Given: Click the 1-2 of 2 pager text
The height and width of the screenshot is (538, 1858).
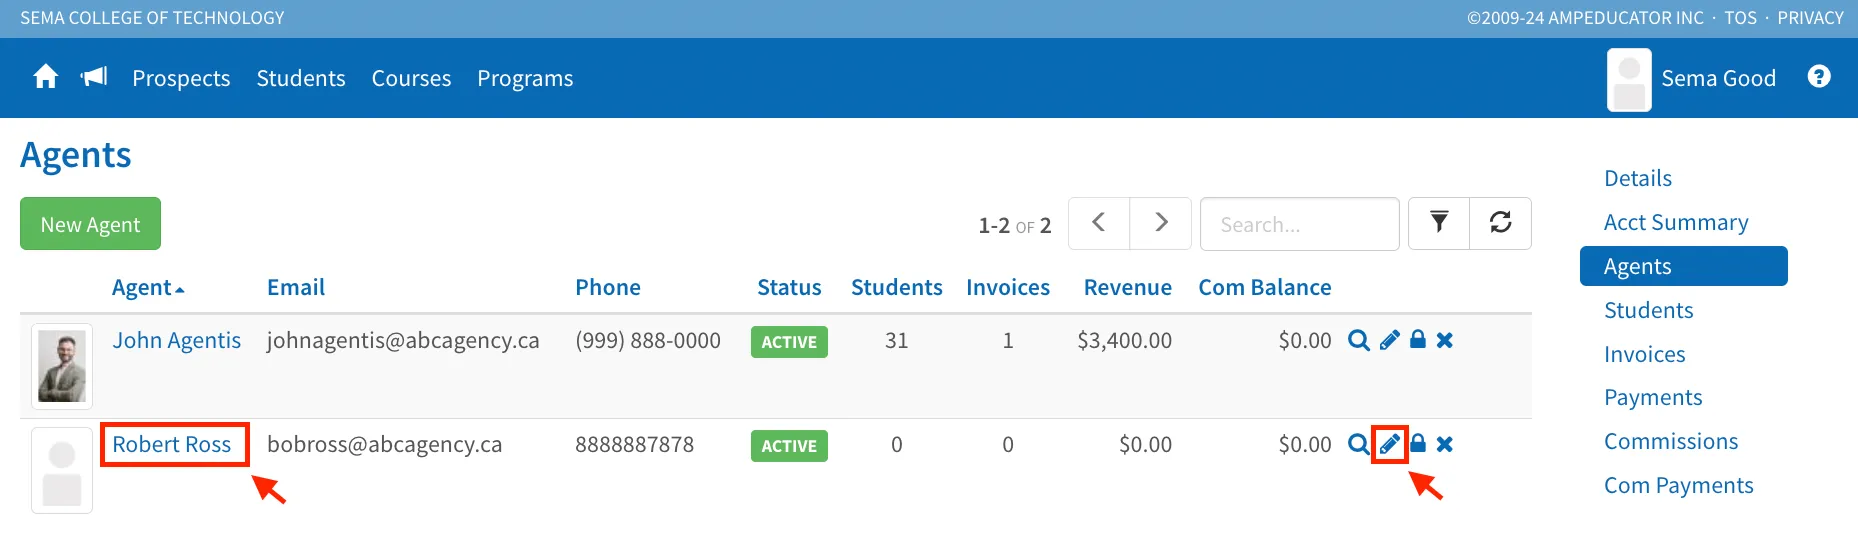Looking at the screenshot, I should tap(1014, 226).
